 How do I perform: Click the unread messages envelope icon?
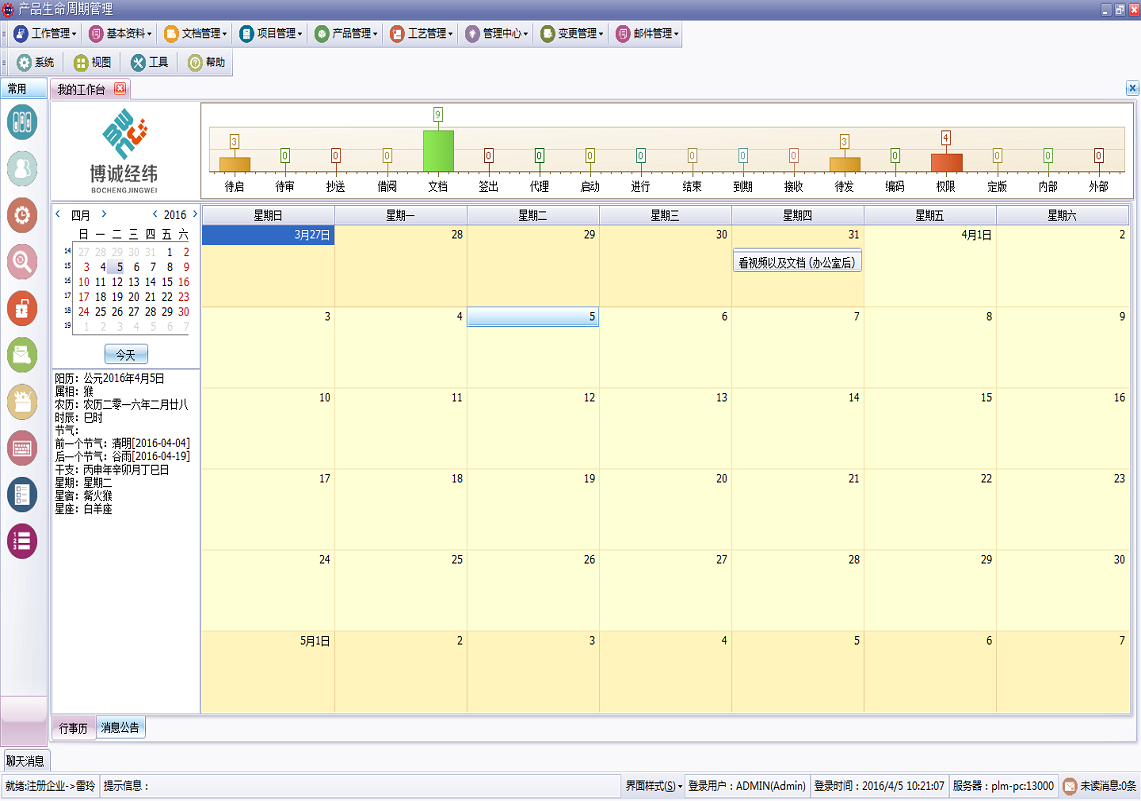pyautogui.click(x=1069, y=786)
